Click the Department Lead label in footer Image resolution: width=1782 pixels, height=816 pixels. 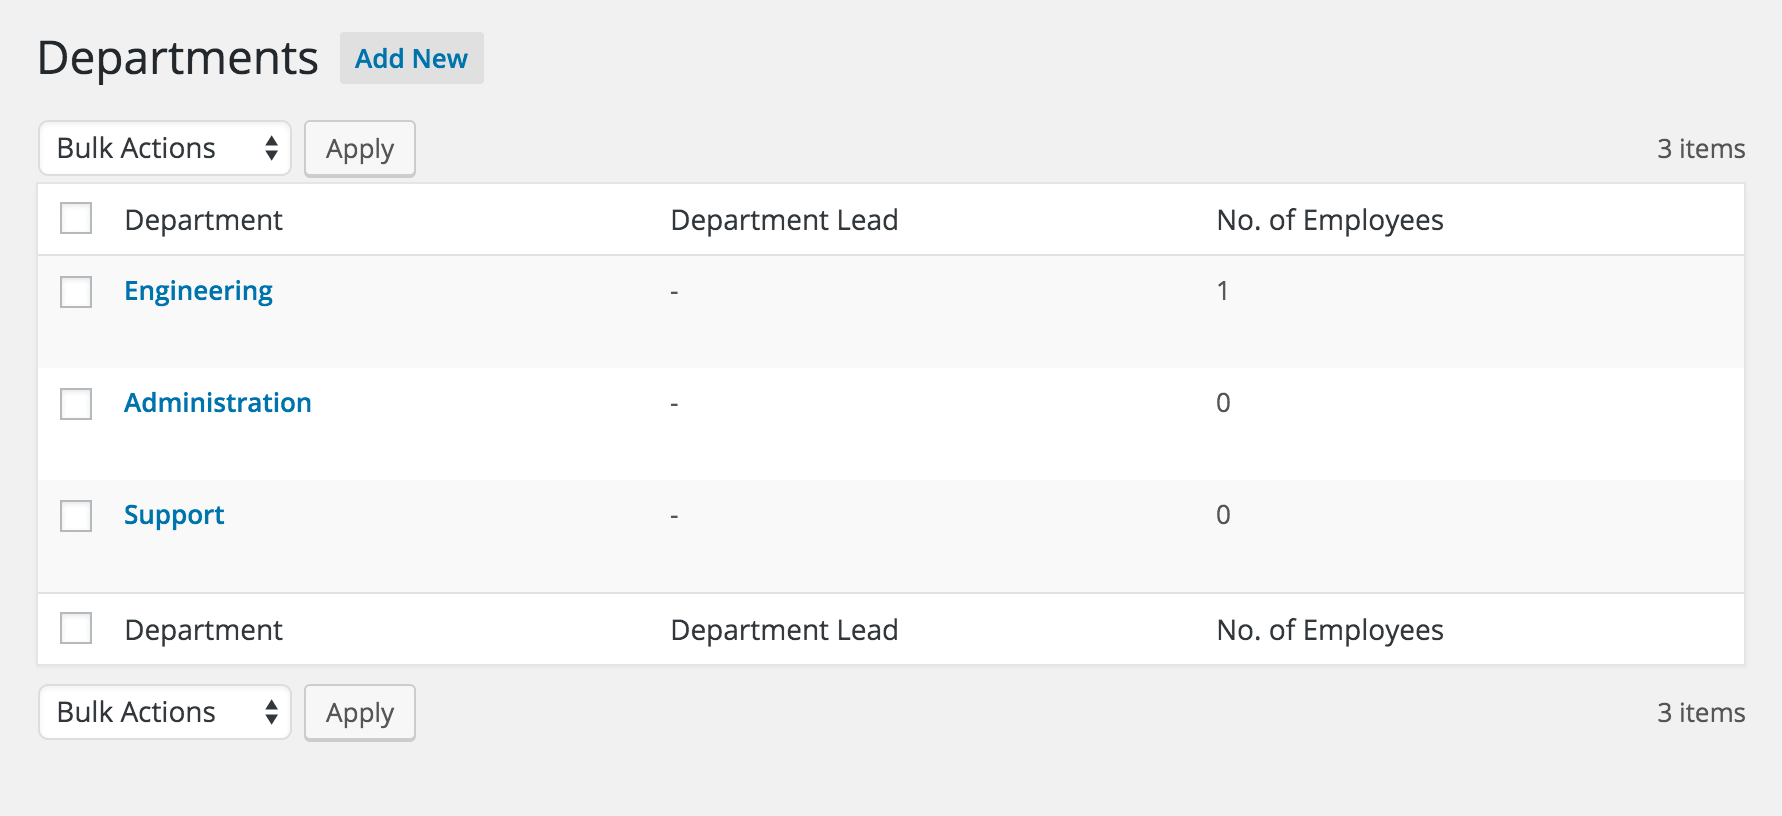(x=784, y=630)
